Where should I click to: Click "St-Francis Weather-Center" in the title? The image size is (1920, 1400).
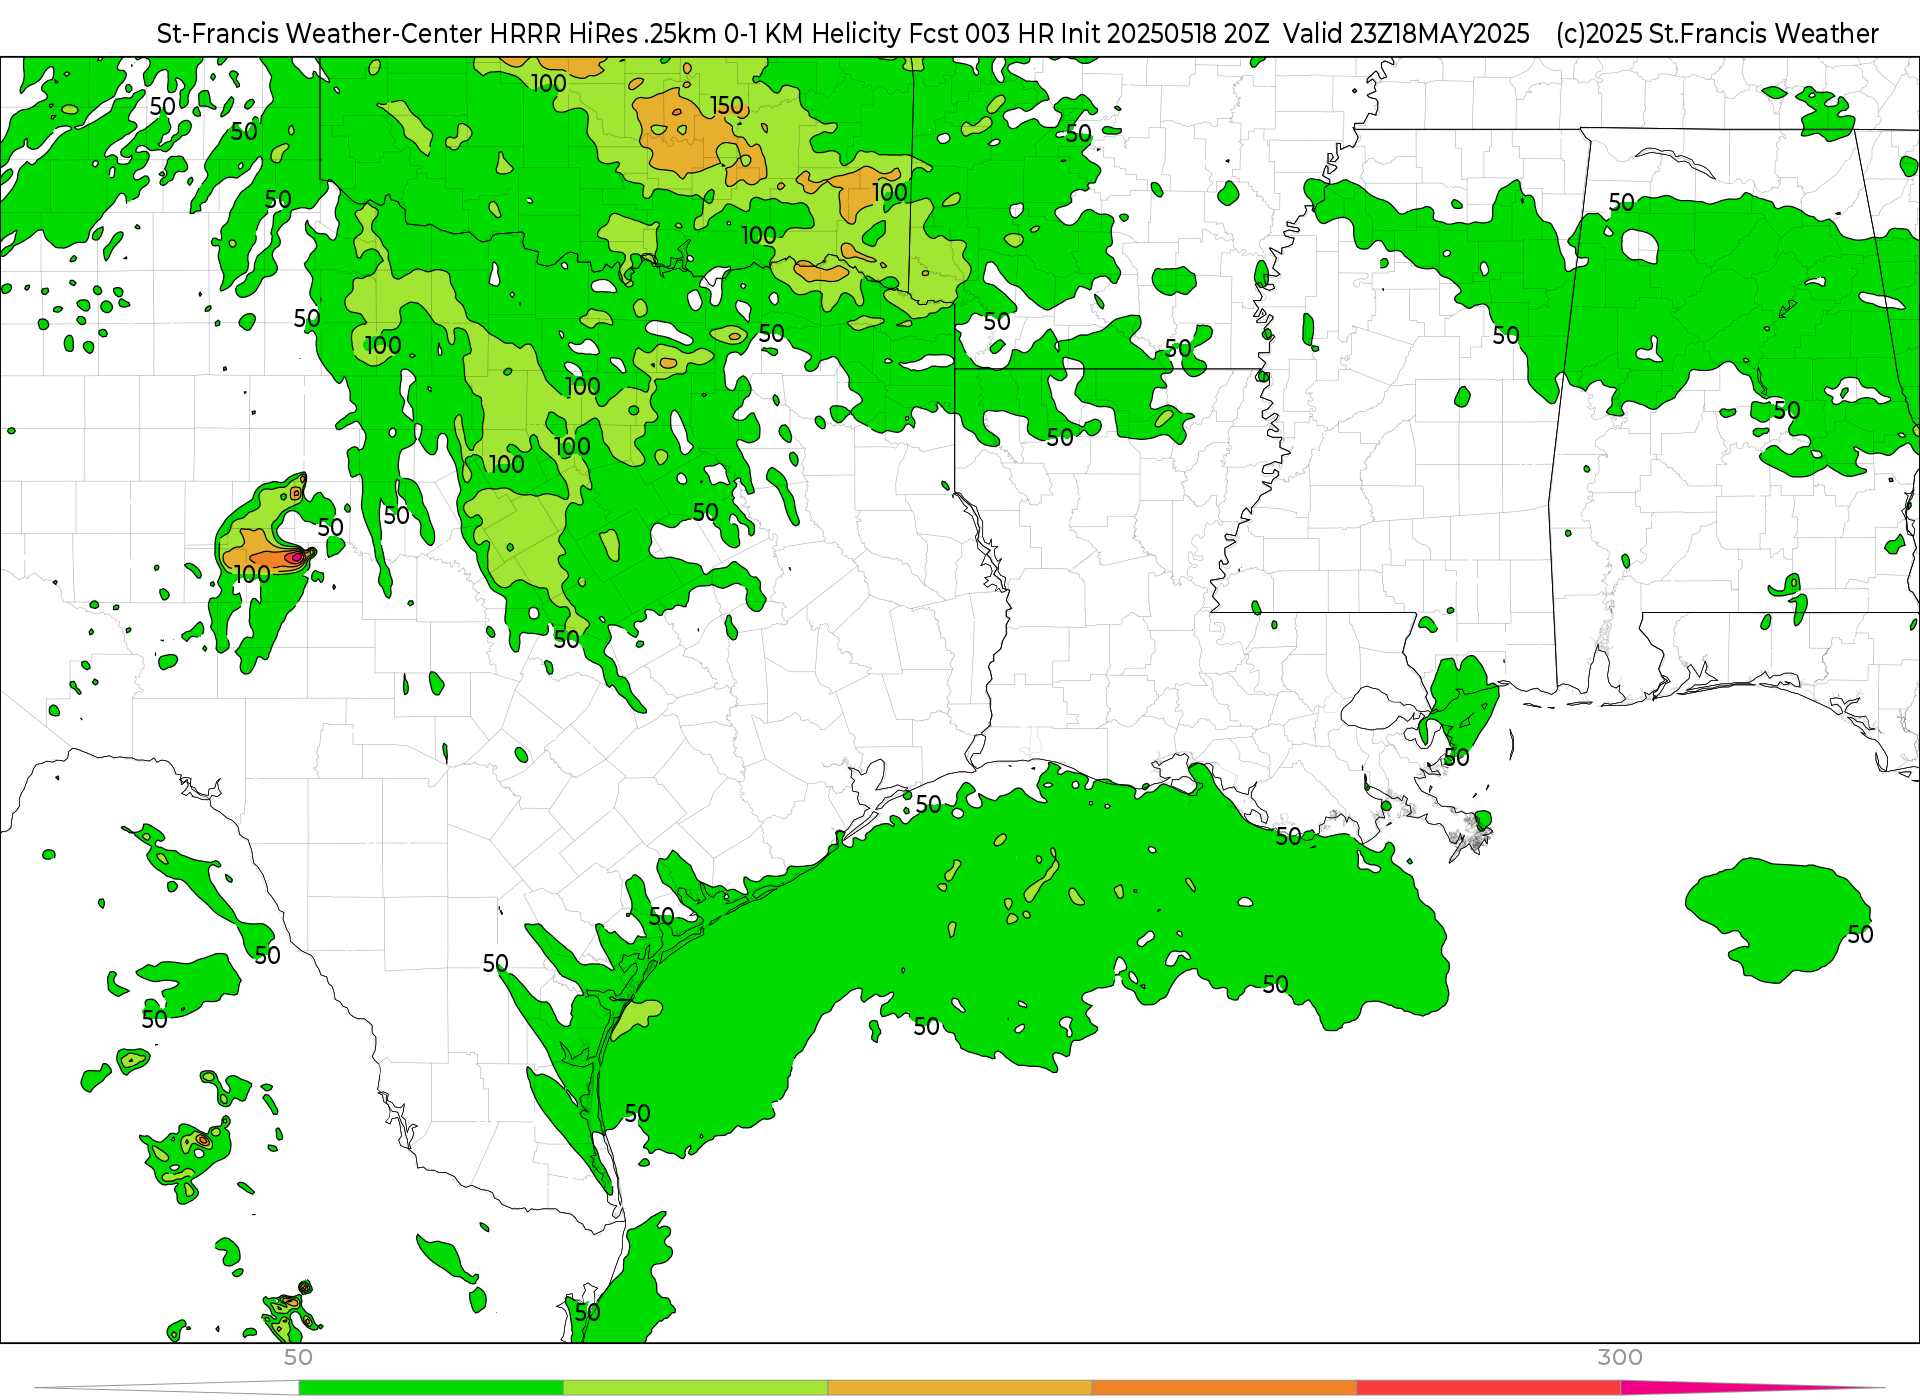point(320,34)
